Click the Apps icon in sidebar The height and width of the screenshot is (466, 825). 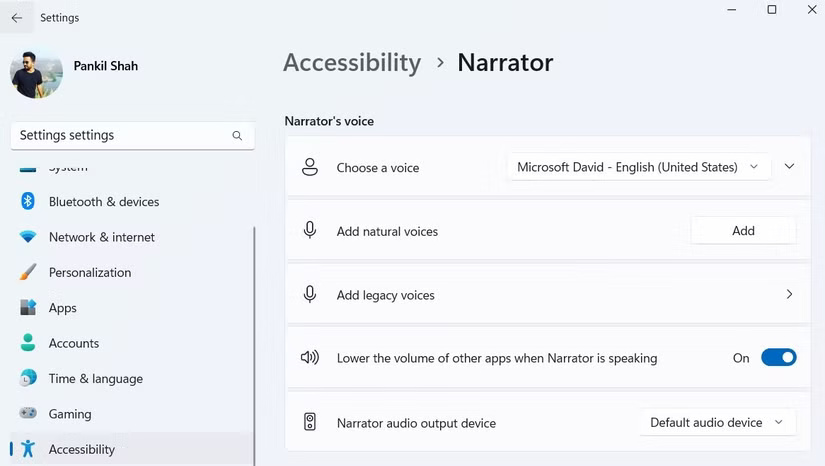pos(28,308)
